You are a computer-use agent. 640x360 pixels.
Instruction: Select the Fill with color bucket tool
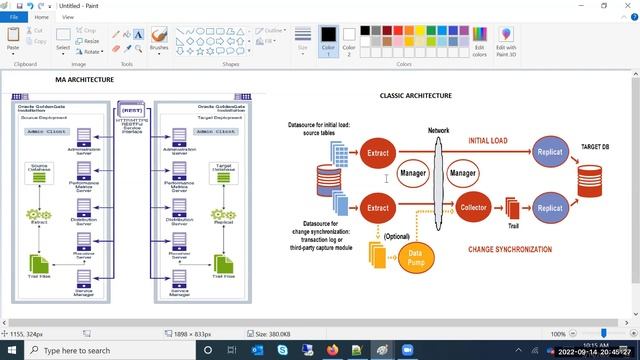coord(127,34)
